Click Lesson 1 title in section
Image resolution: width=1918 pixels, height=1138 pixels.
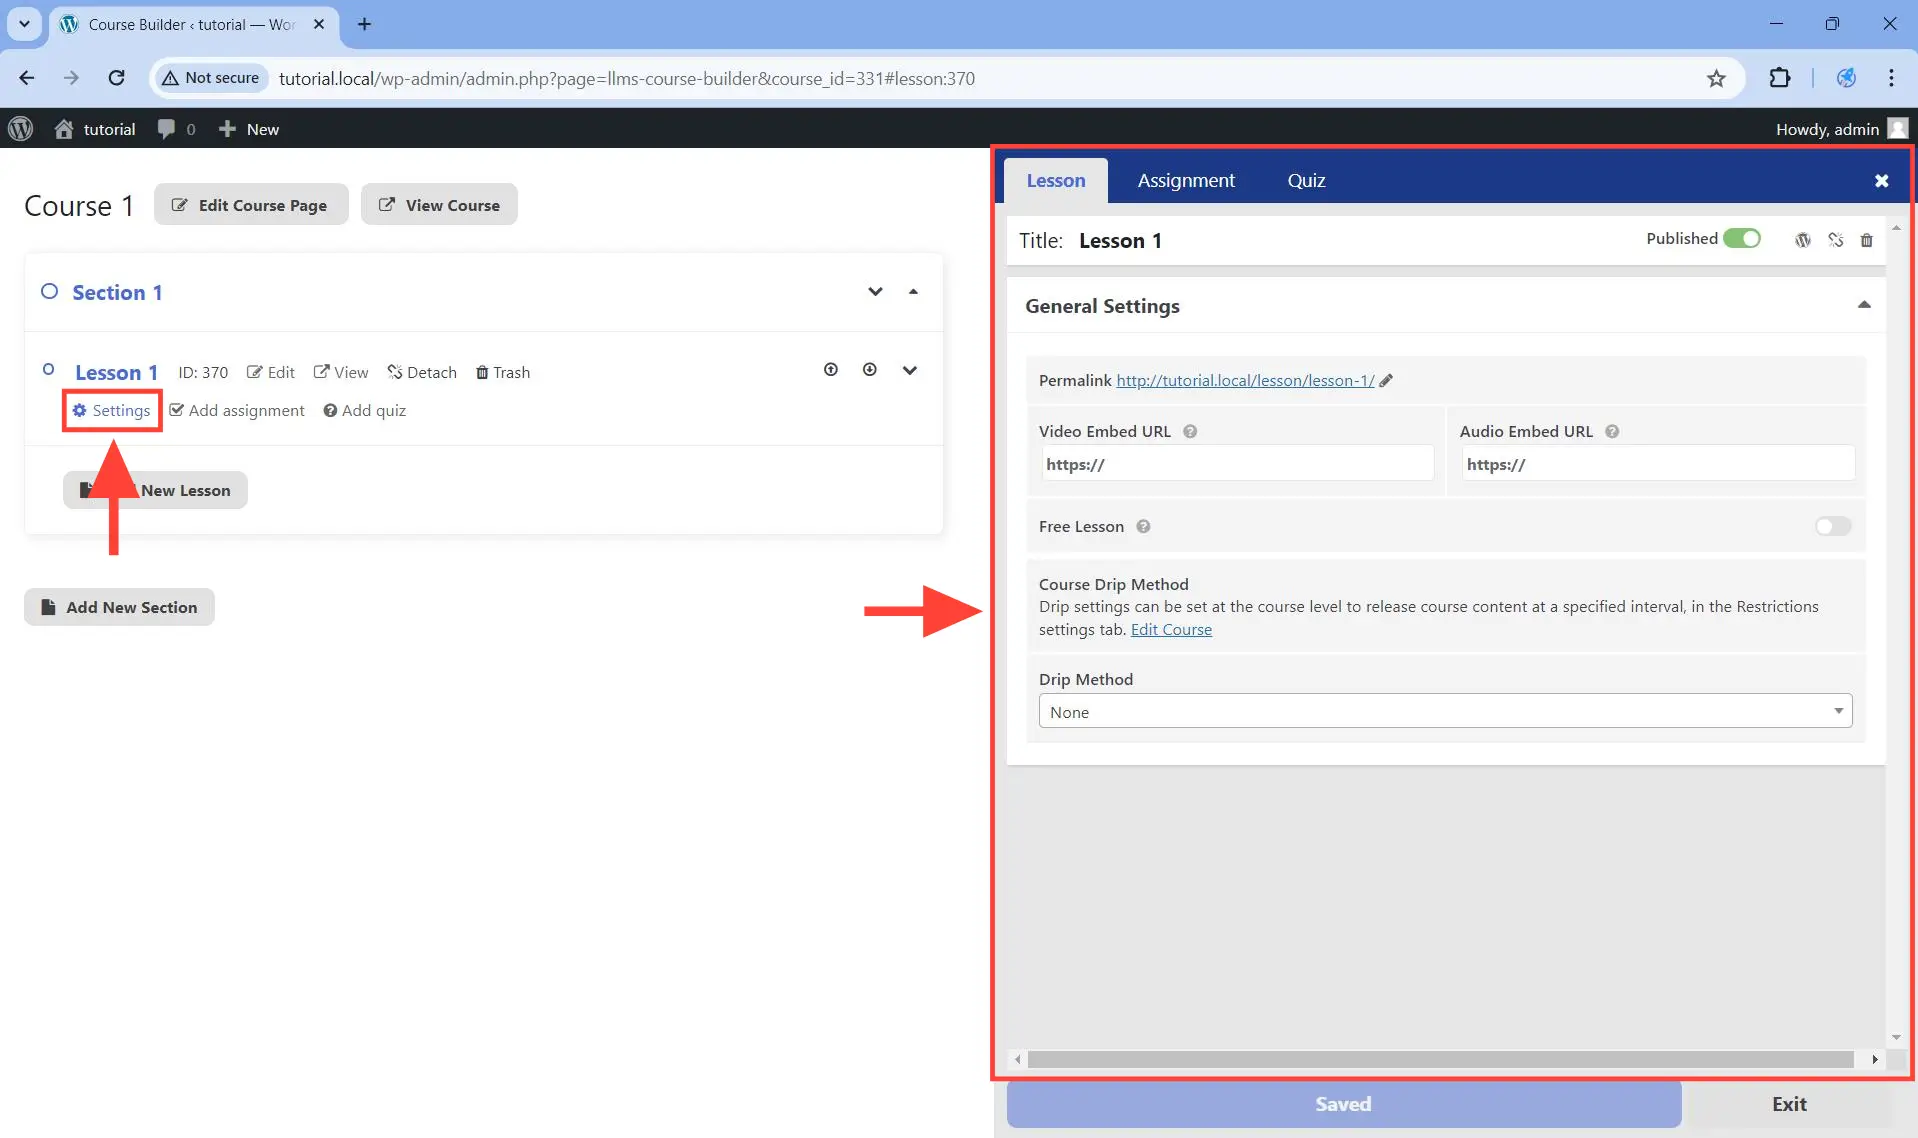coord(116,372)
